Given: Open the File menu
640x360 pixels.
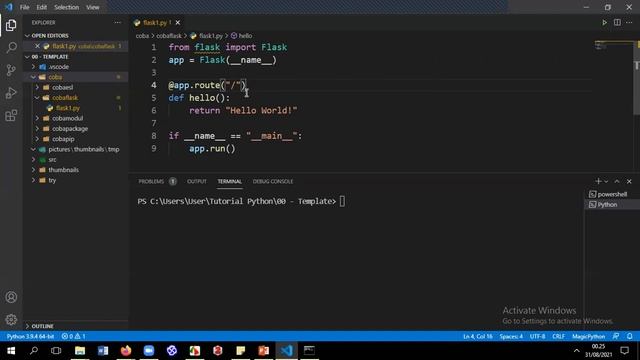Looking at the screenshot, I should tap(24, 7).
